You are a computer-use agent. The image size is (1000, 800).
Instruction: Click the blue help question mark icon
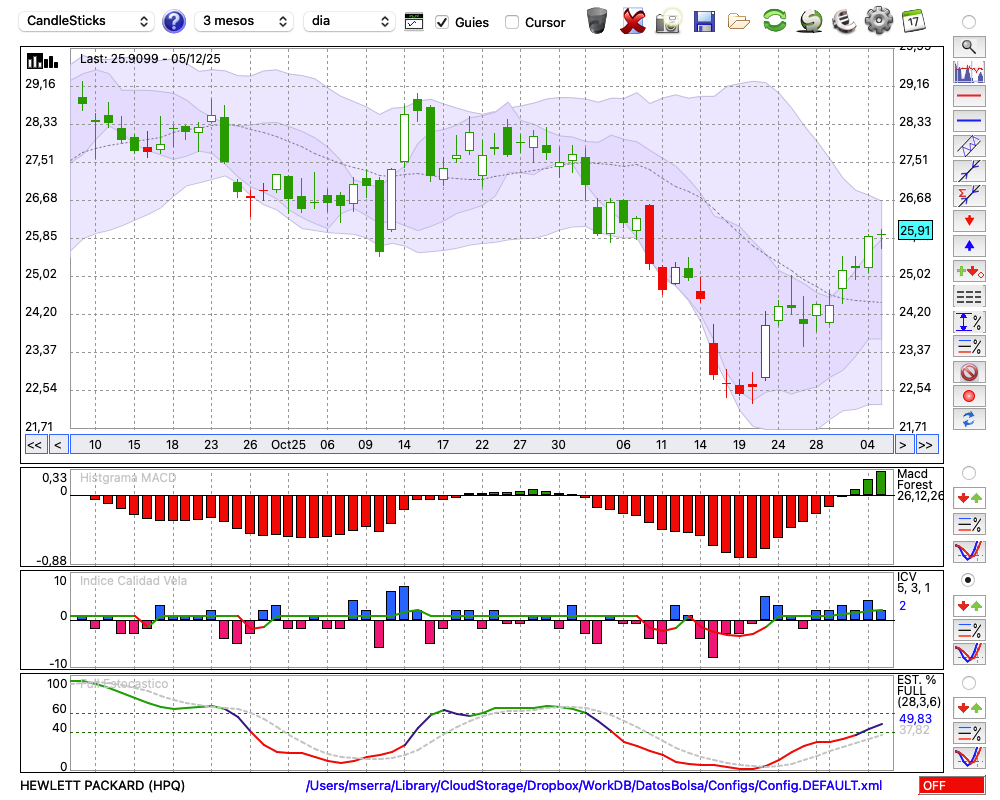click(x=173, y=22)
